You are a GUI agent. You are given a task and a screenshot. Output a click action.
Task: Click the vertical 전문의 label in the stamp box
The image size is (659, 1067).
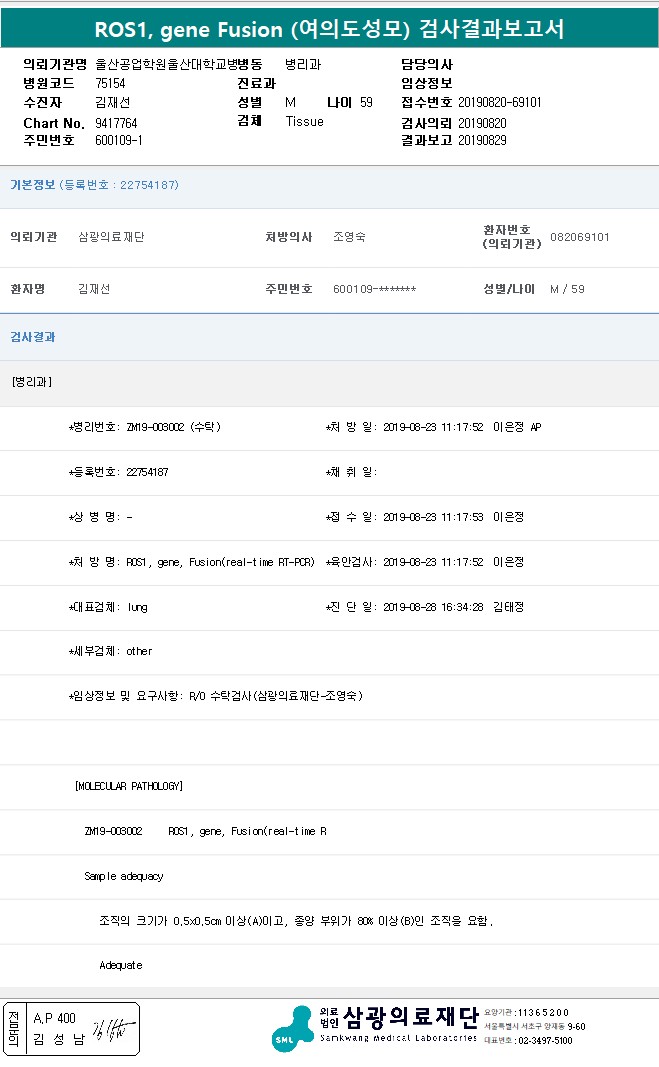point(14,1029)
